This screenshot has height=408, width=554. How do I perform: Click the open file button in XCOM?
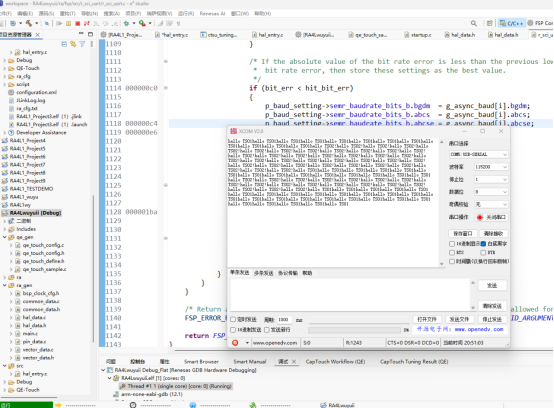point(427,319)
